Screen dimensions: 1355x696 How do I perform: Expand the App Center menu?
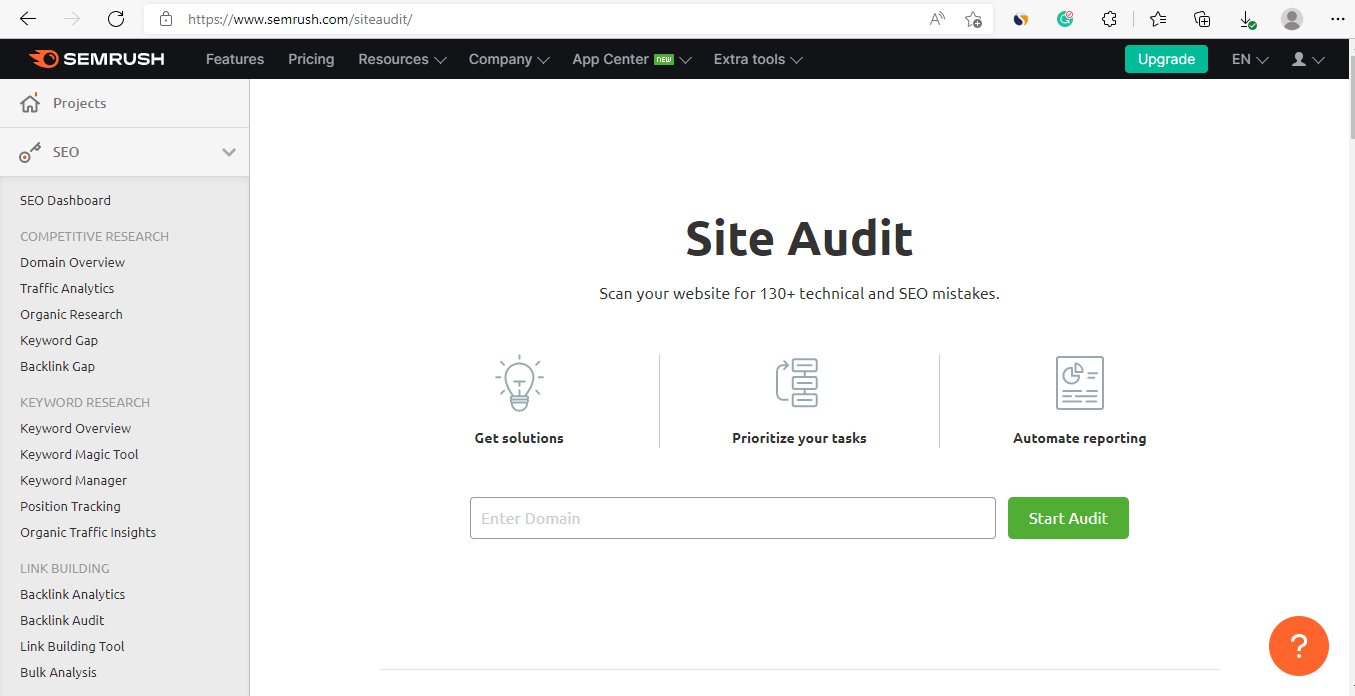point(632,59)
